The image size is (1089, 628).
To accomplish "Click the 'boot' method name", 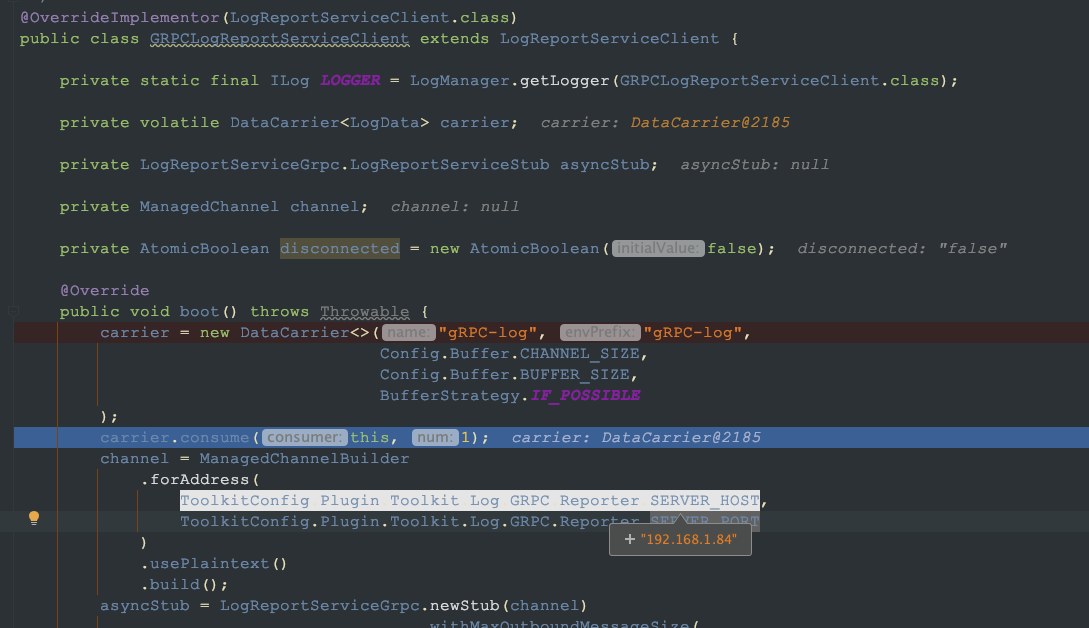I will 199,311.
